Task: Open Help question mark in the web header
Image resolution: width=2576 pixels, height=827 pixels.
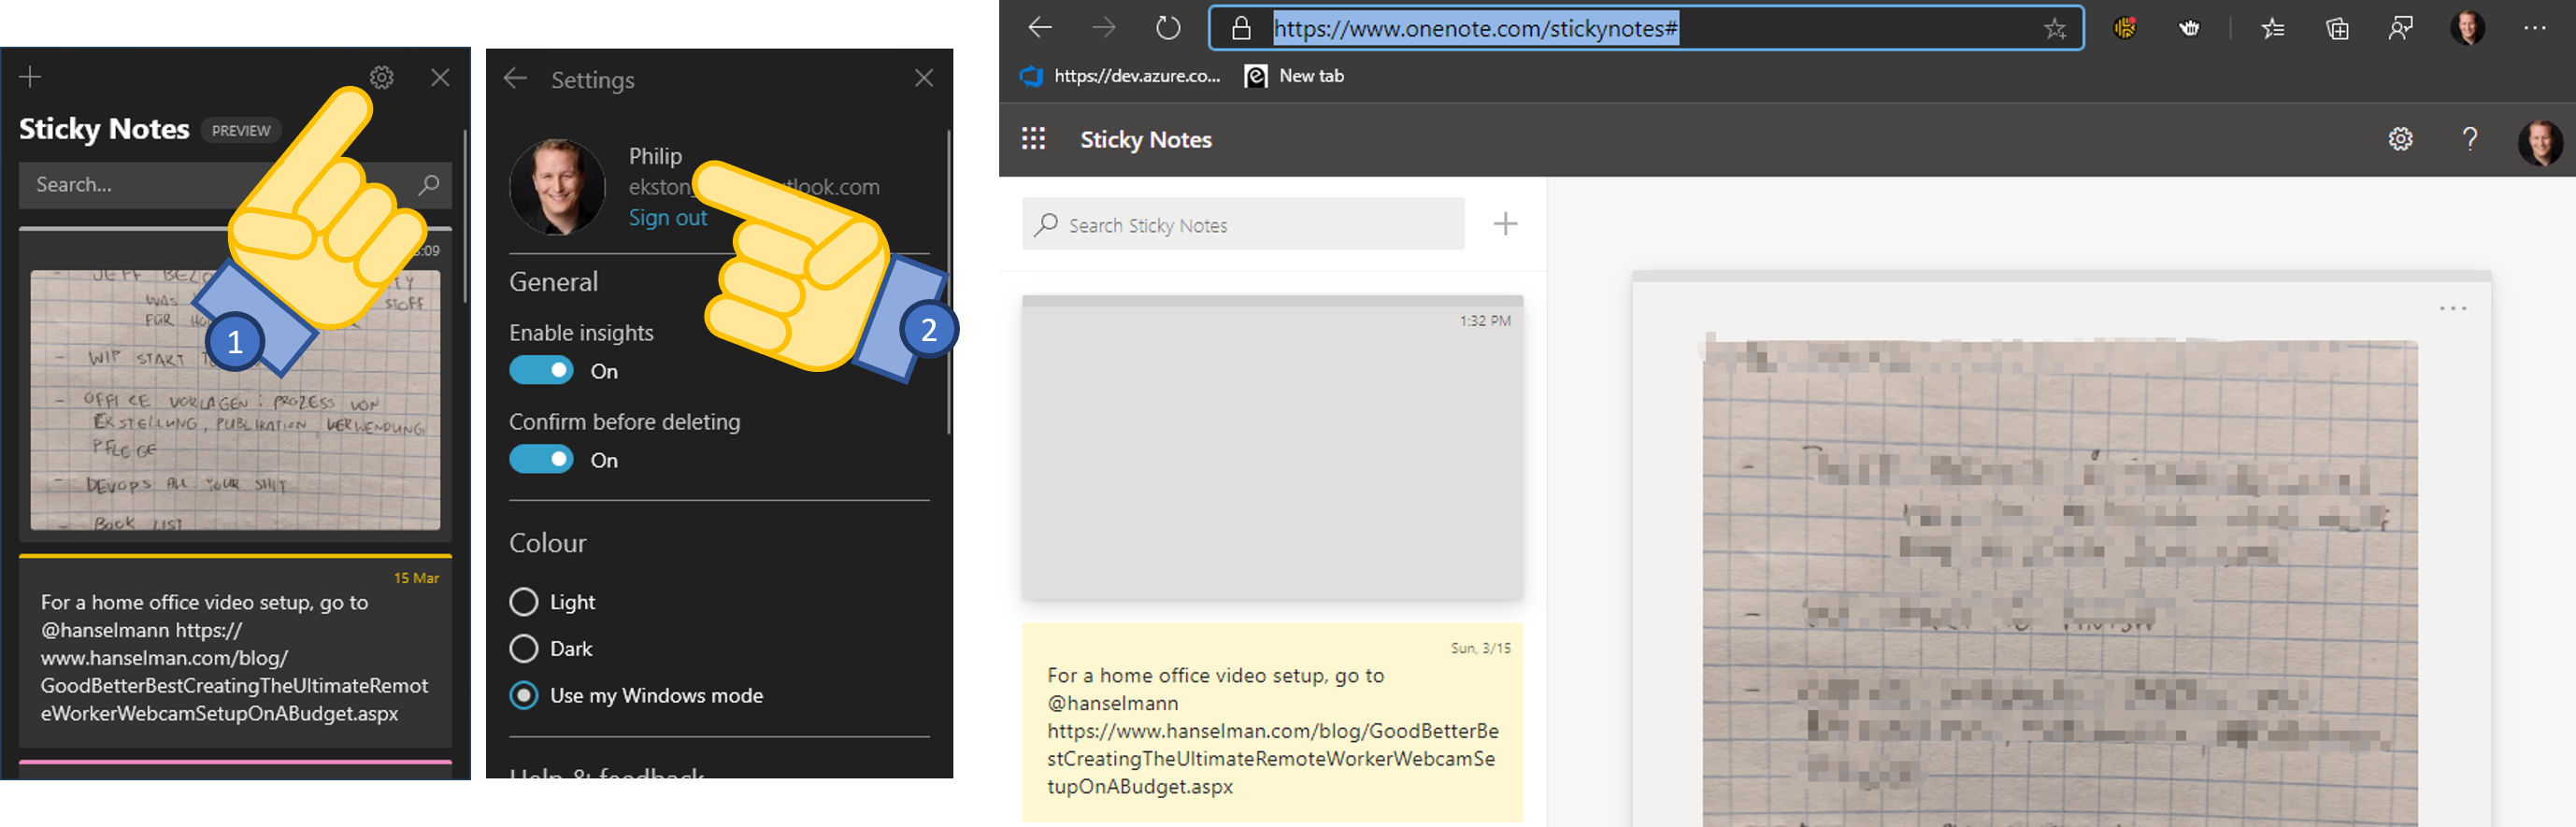Action: click(2470, 139)
